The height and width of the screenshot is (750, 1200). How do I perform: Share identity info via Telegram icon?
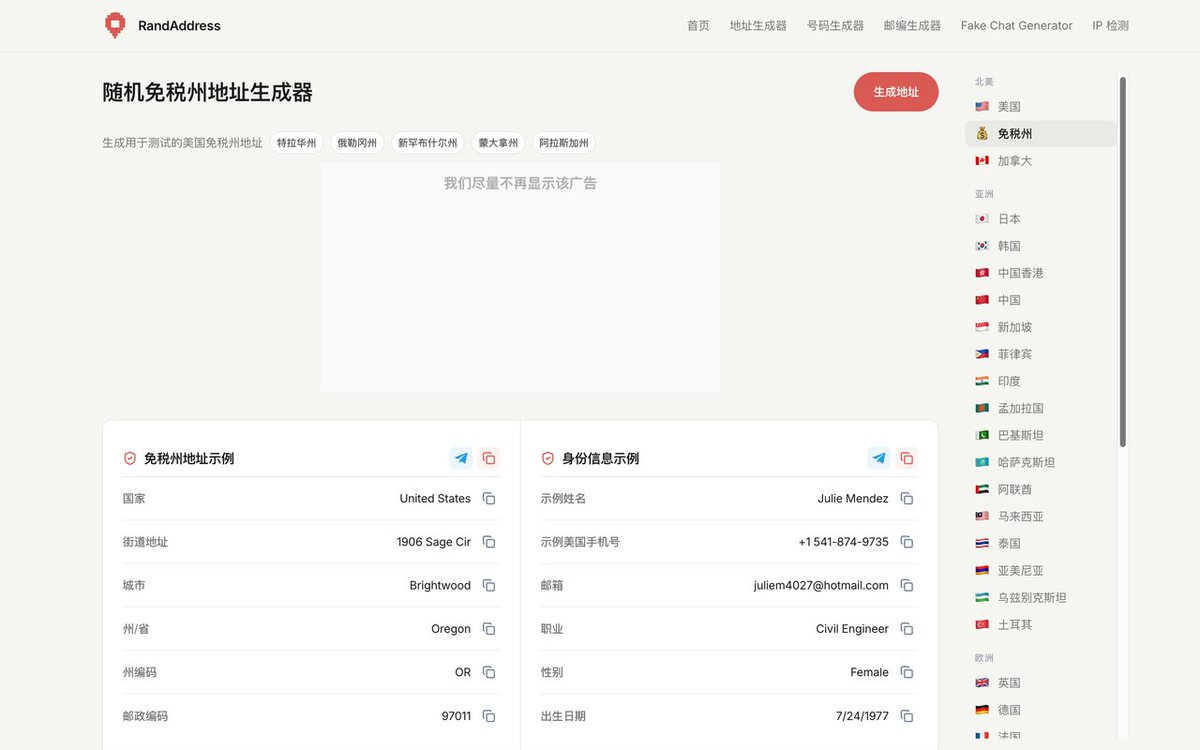coord(879,458)
